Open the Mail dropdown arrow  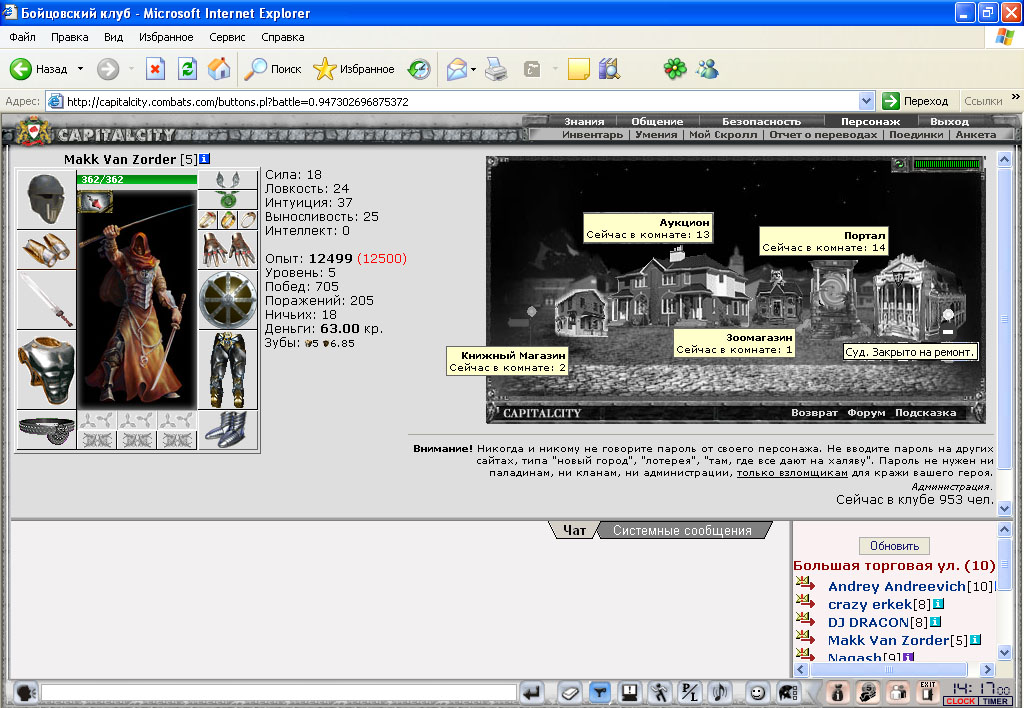pyautogui.click(x=473, y=69)
